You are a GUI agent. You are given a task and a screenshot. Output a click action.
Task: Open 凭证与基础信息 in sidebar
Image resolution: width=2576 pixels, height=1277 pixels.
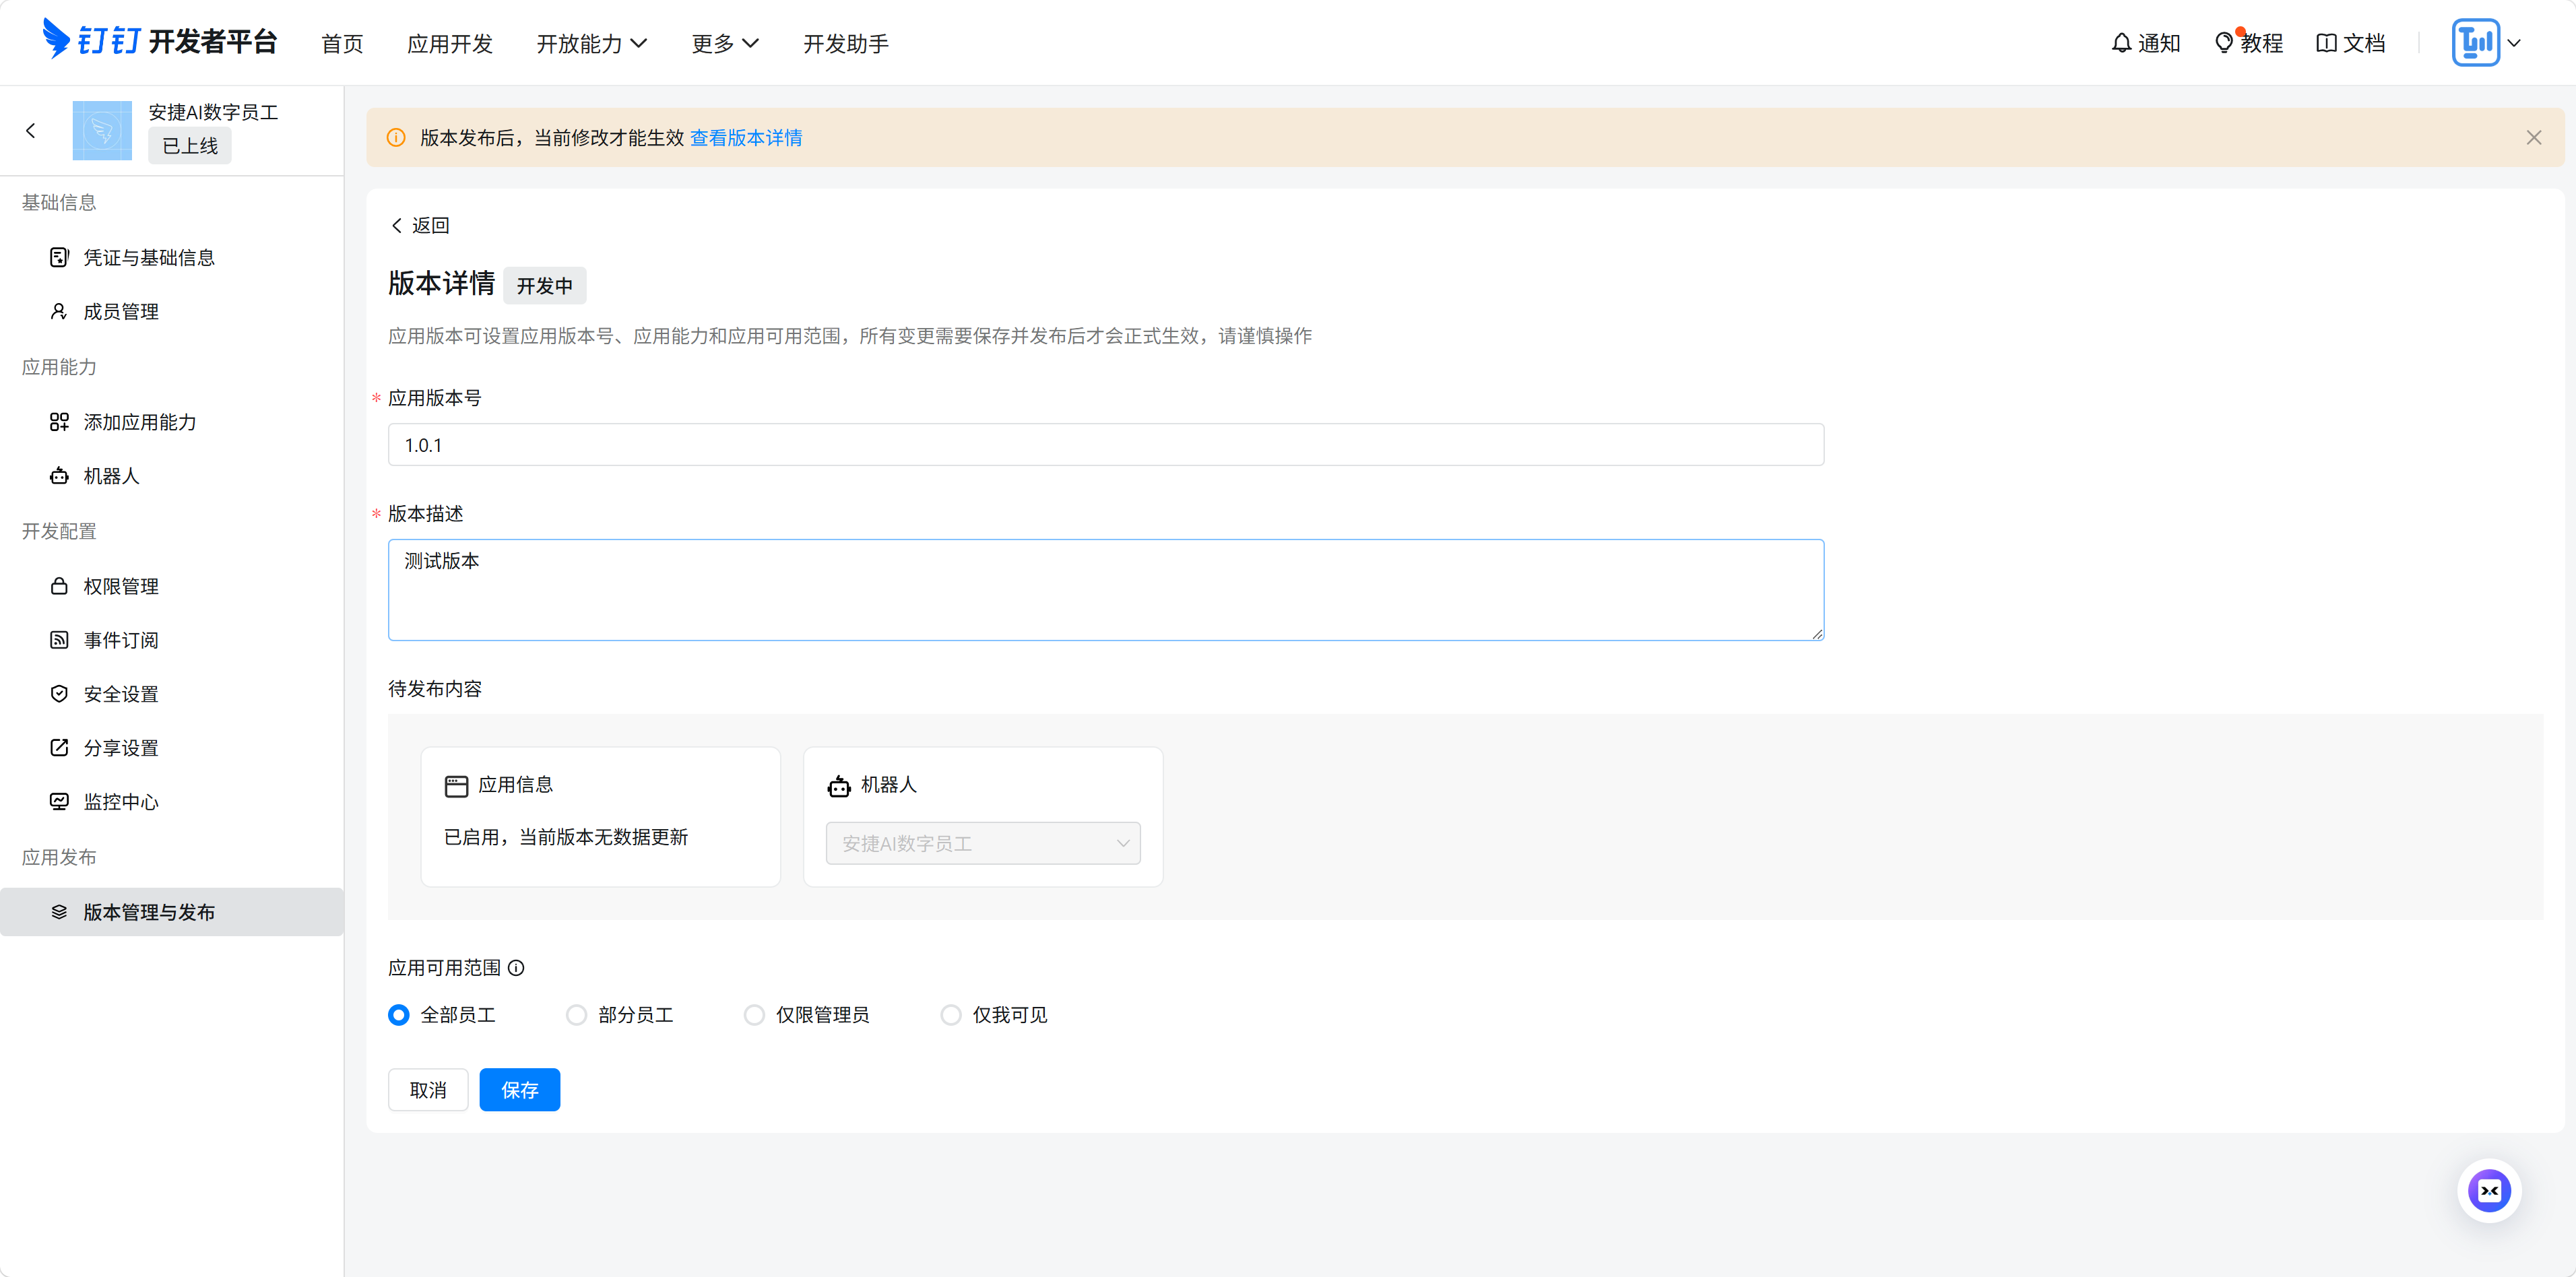(x=172, y=257)
